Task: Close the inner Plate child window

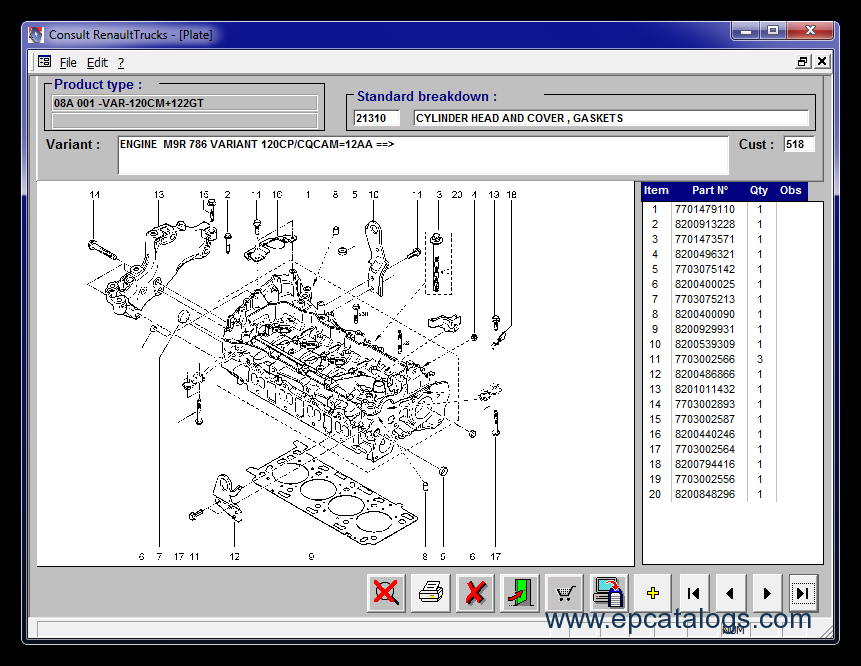Action: point(822,61)
